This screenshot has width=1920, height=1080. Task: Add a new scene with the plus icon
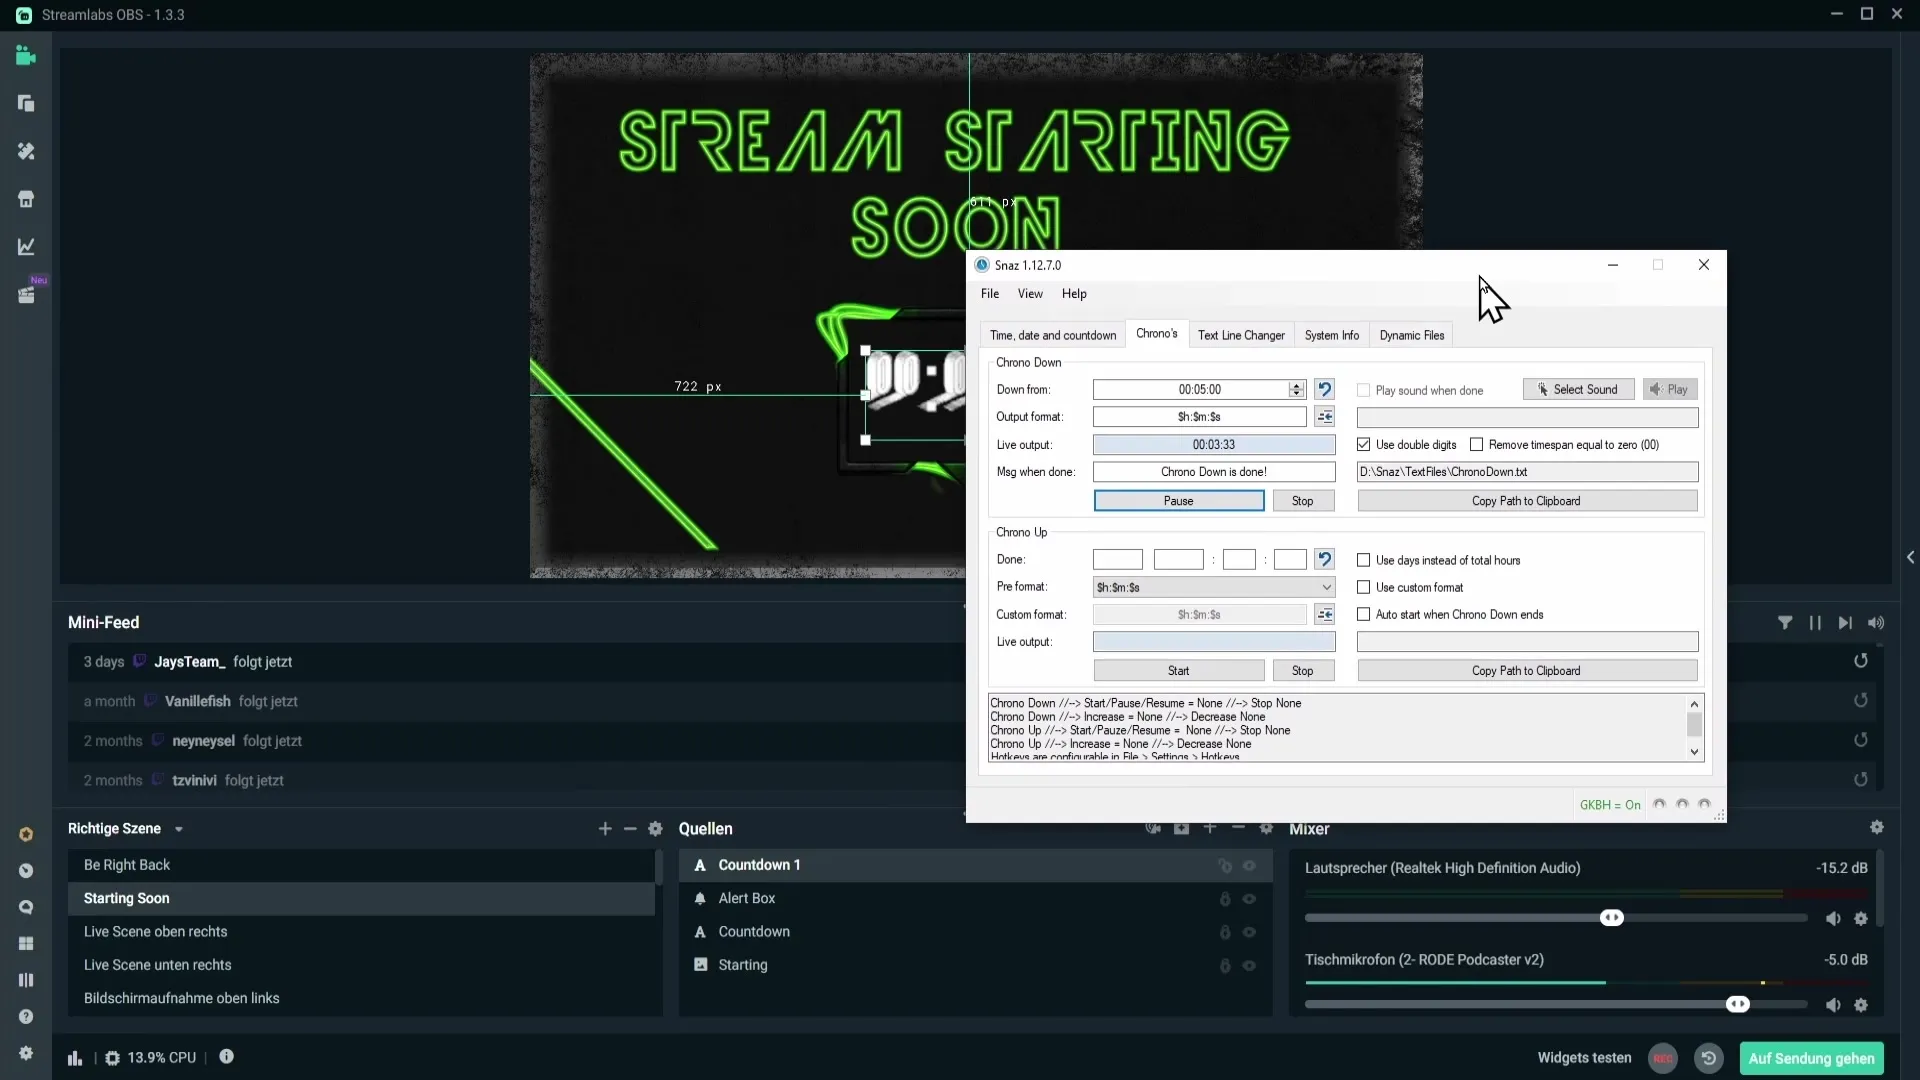tap(605, 829)
